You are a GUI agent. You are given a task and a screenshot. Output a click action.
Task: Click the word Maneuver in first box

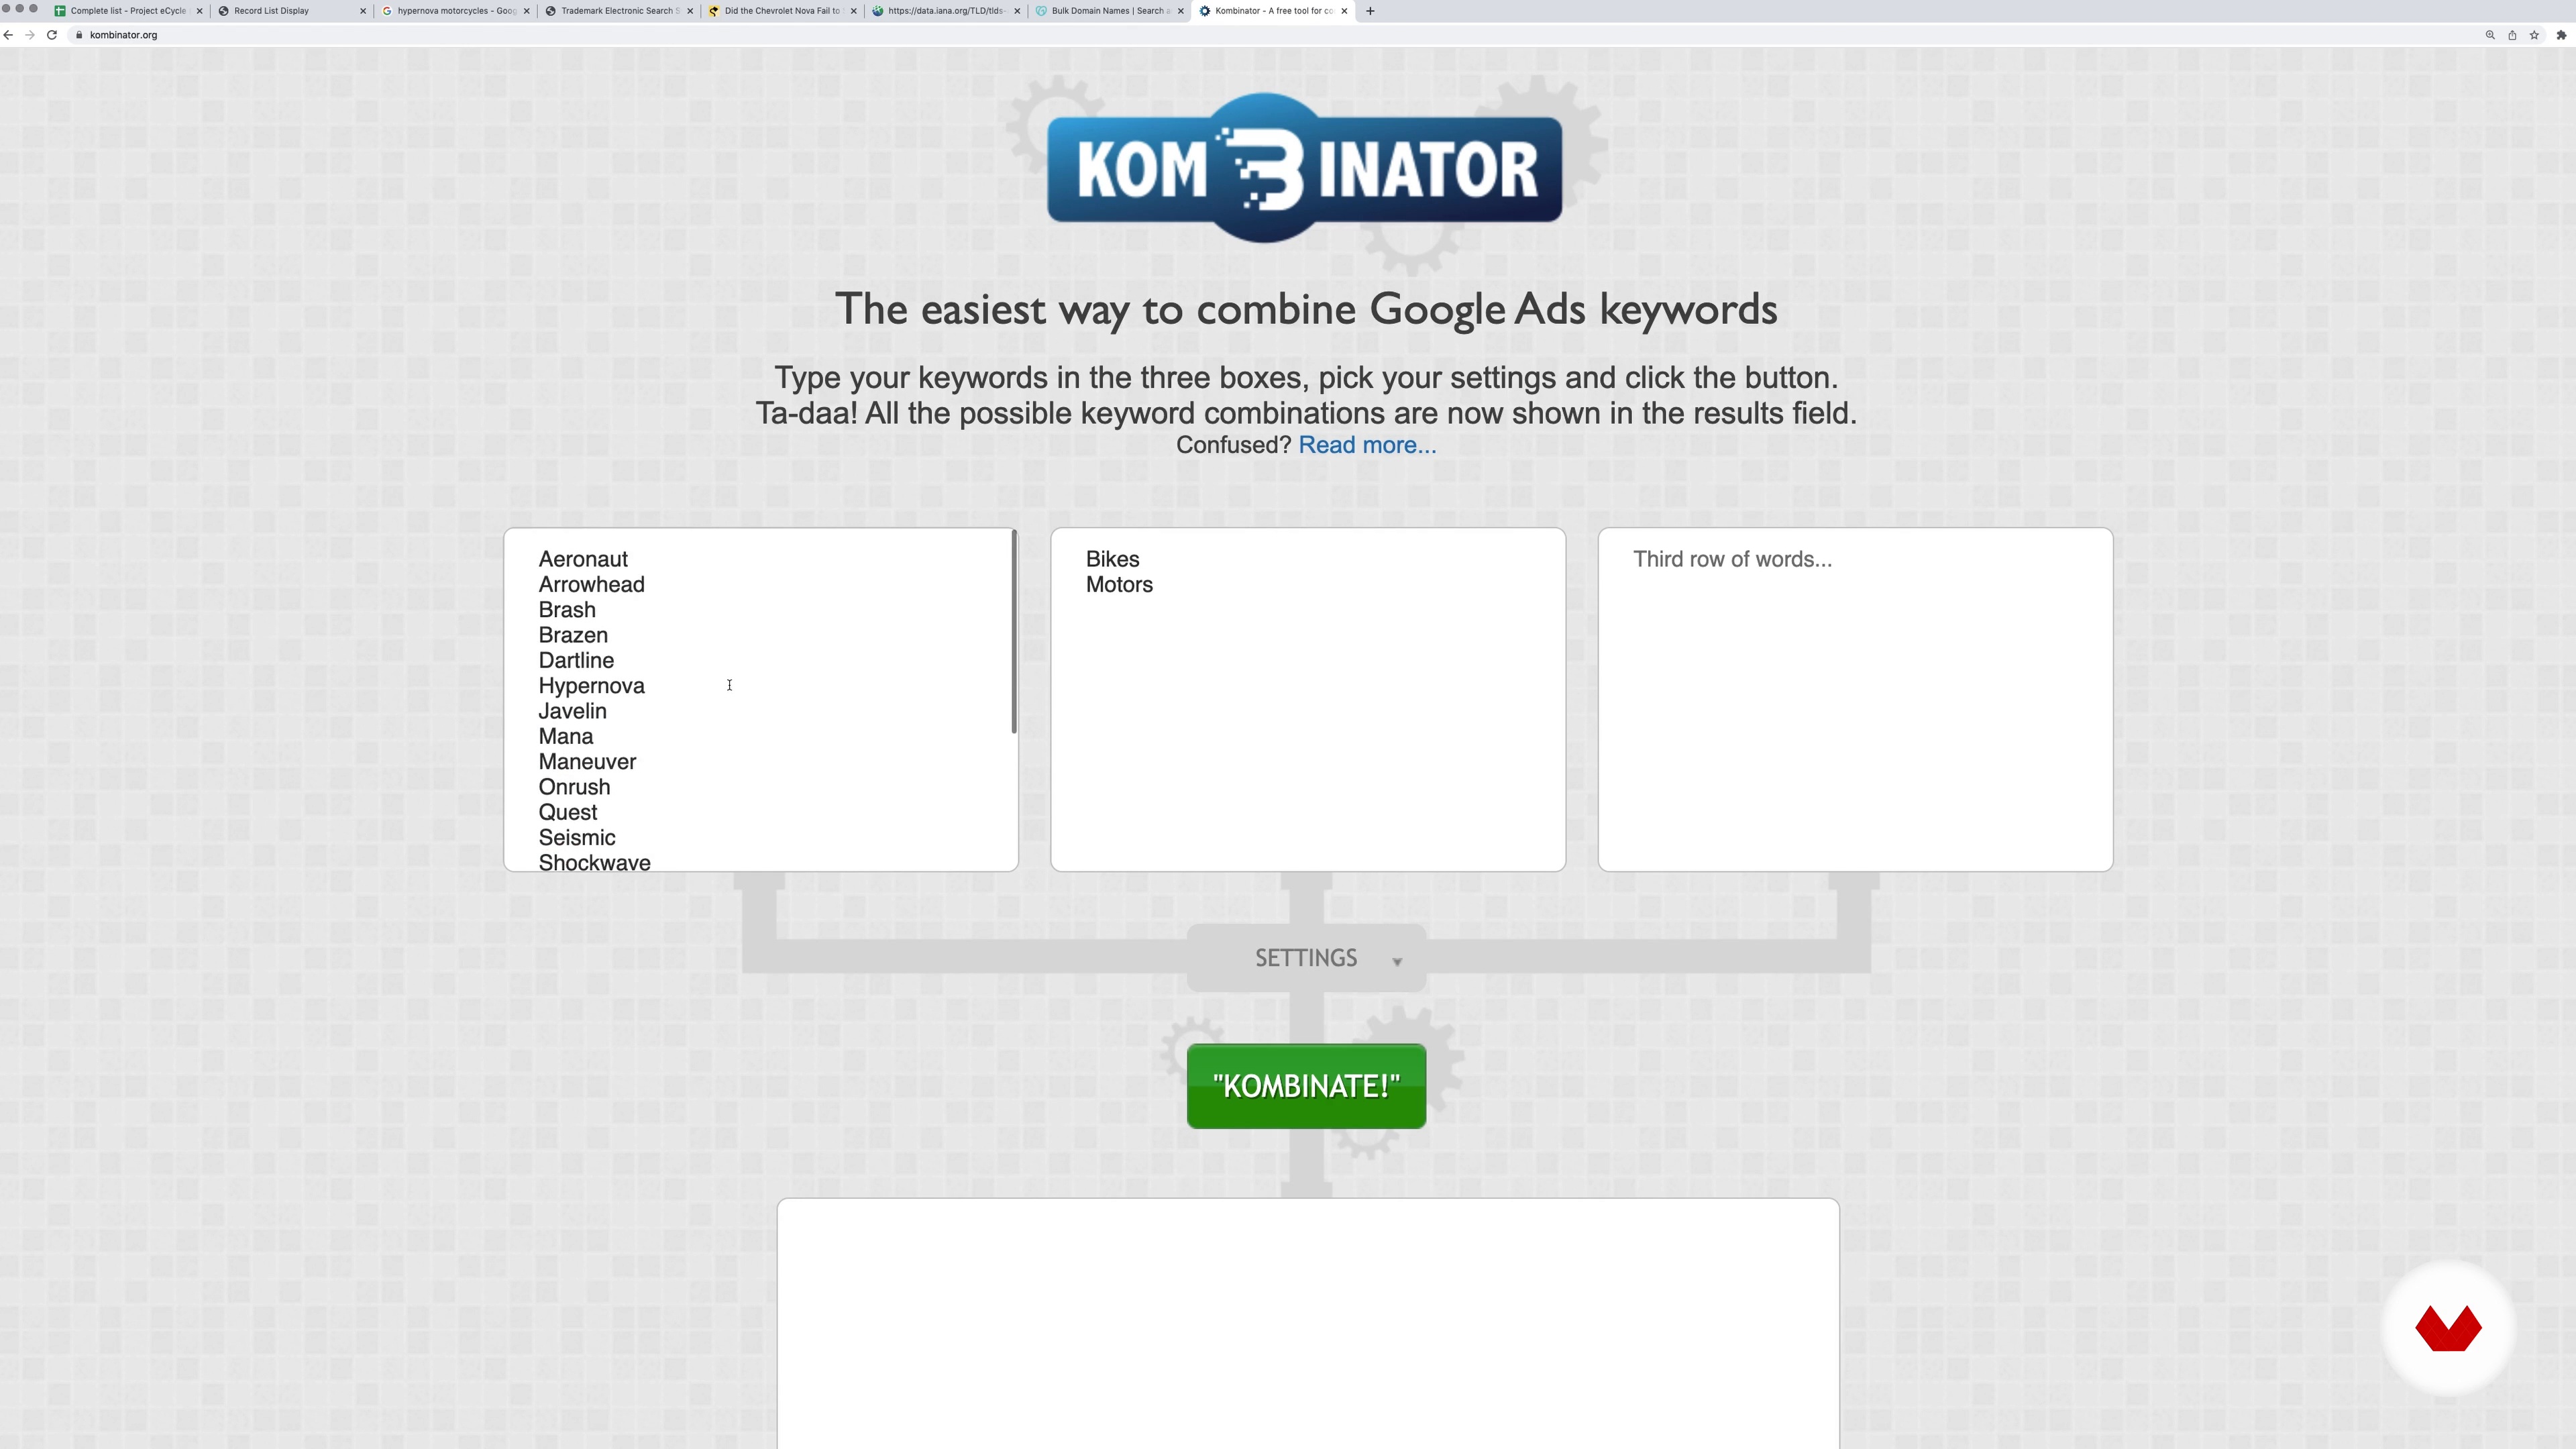tap(587, 762)
